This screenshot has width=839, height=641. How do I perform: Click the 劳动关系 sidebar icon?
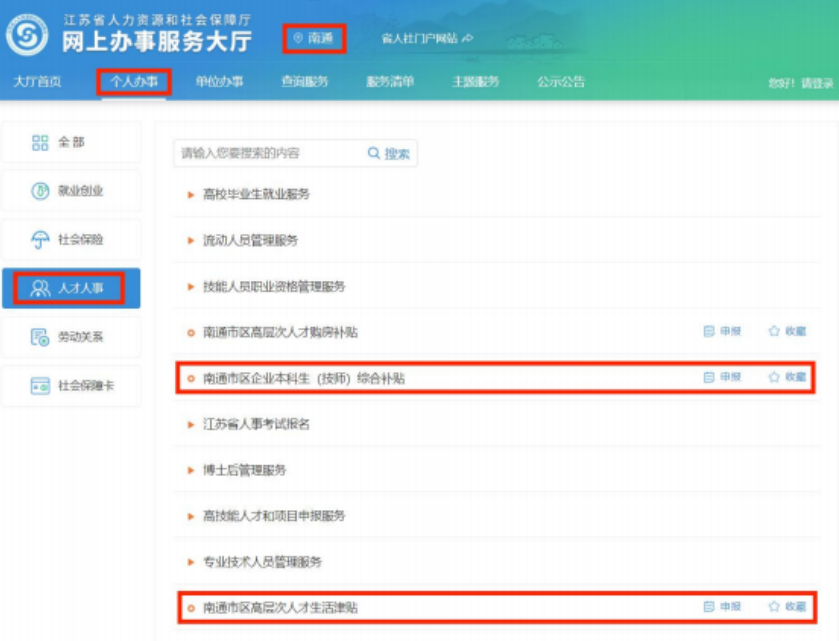(x=40, y=337)
